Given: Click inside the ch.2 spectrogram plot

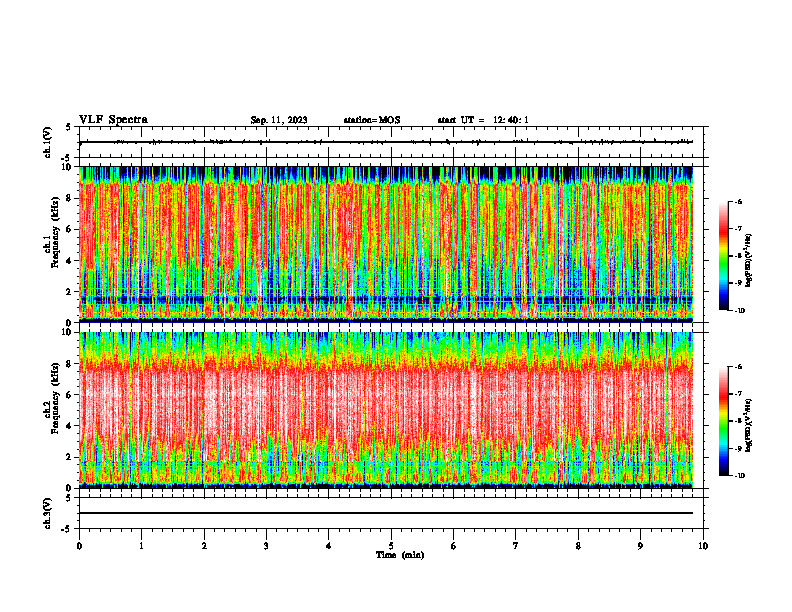Looking at the screenshot, I should [386, 410].
